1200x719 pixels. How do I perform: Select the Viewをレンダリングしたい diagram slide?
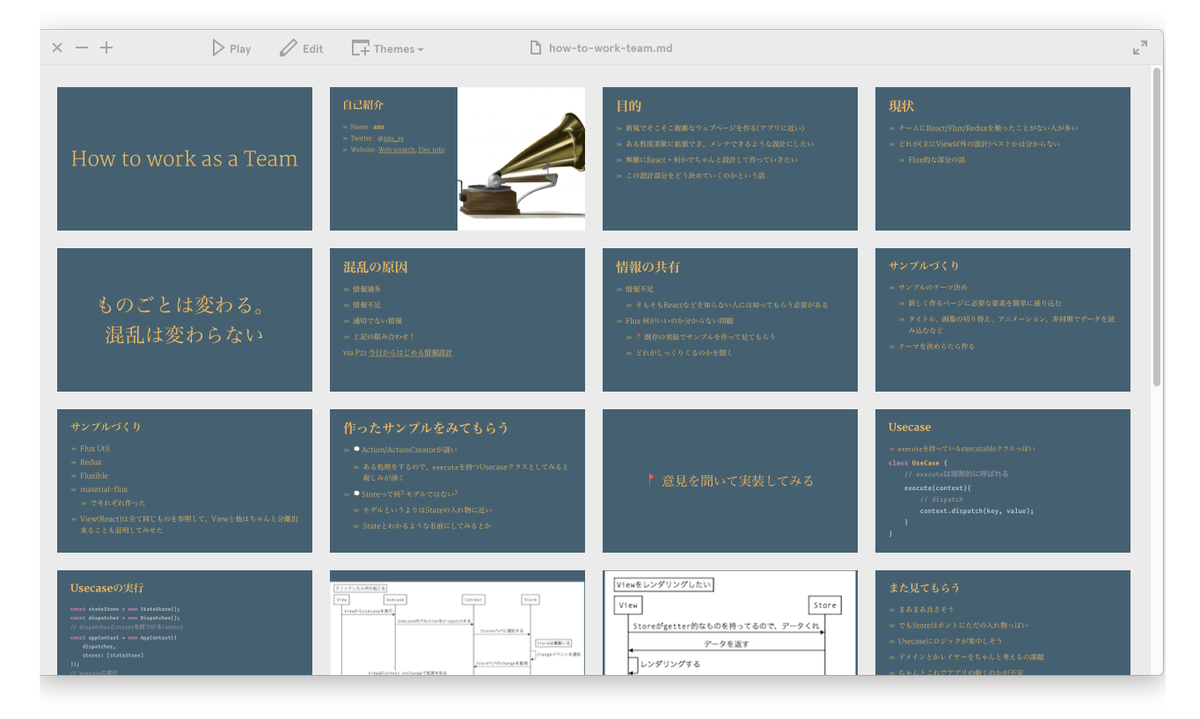[x=730, y=623]
